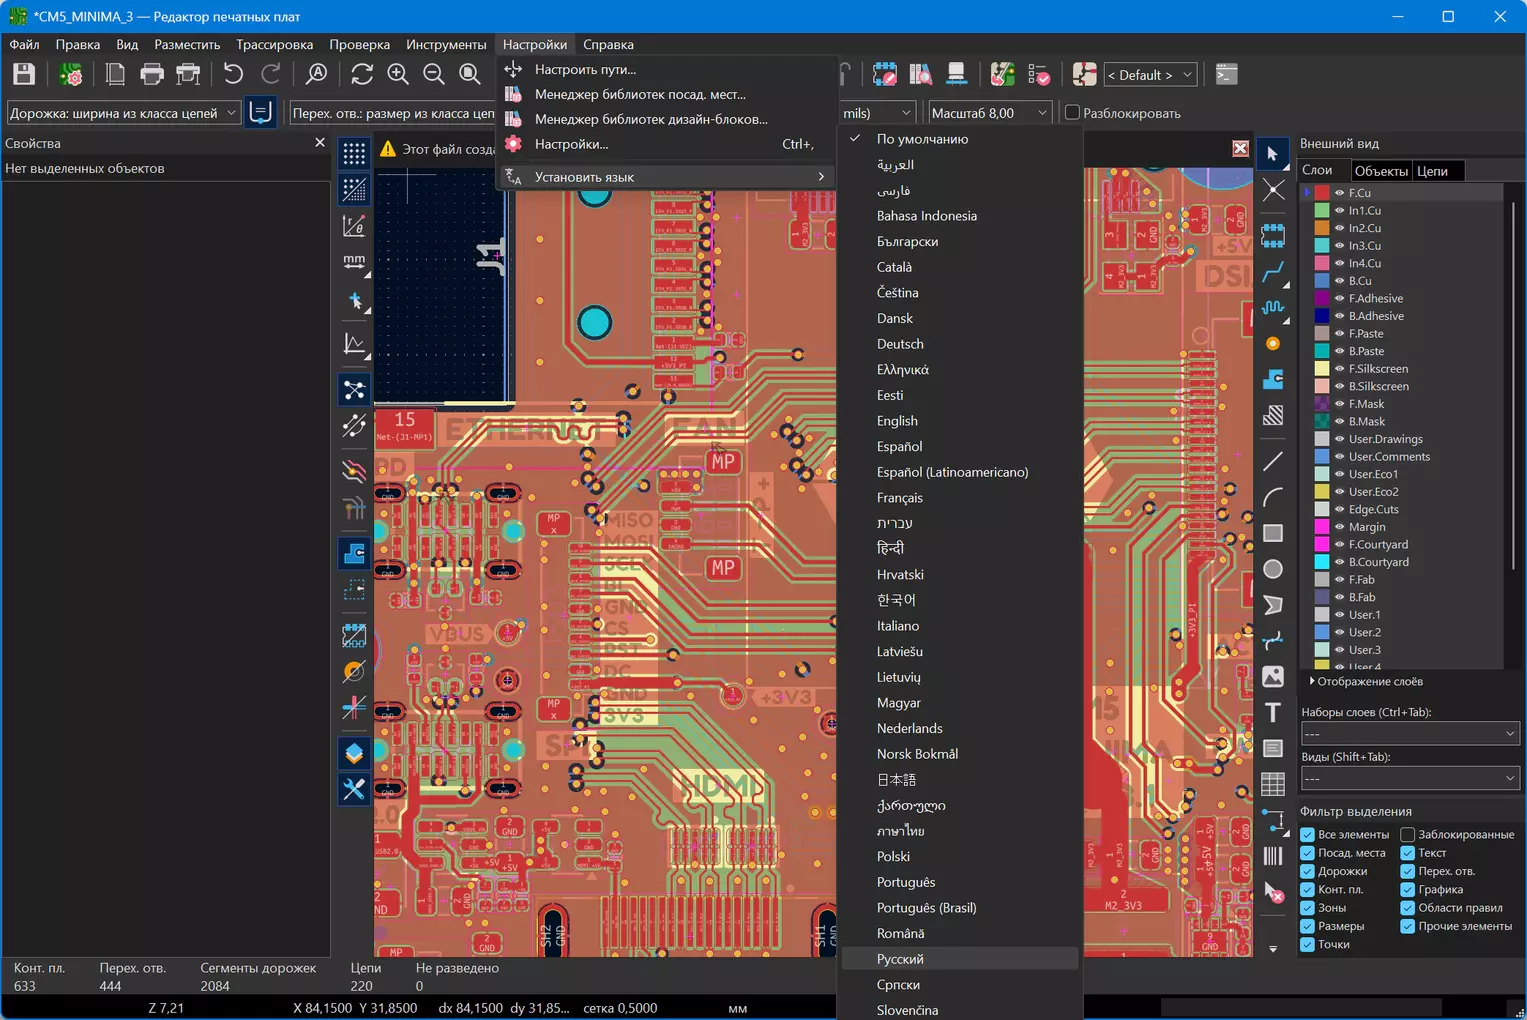Open the via size dropdown Перех. отв.

coord(392,113)
